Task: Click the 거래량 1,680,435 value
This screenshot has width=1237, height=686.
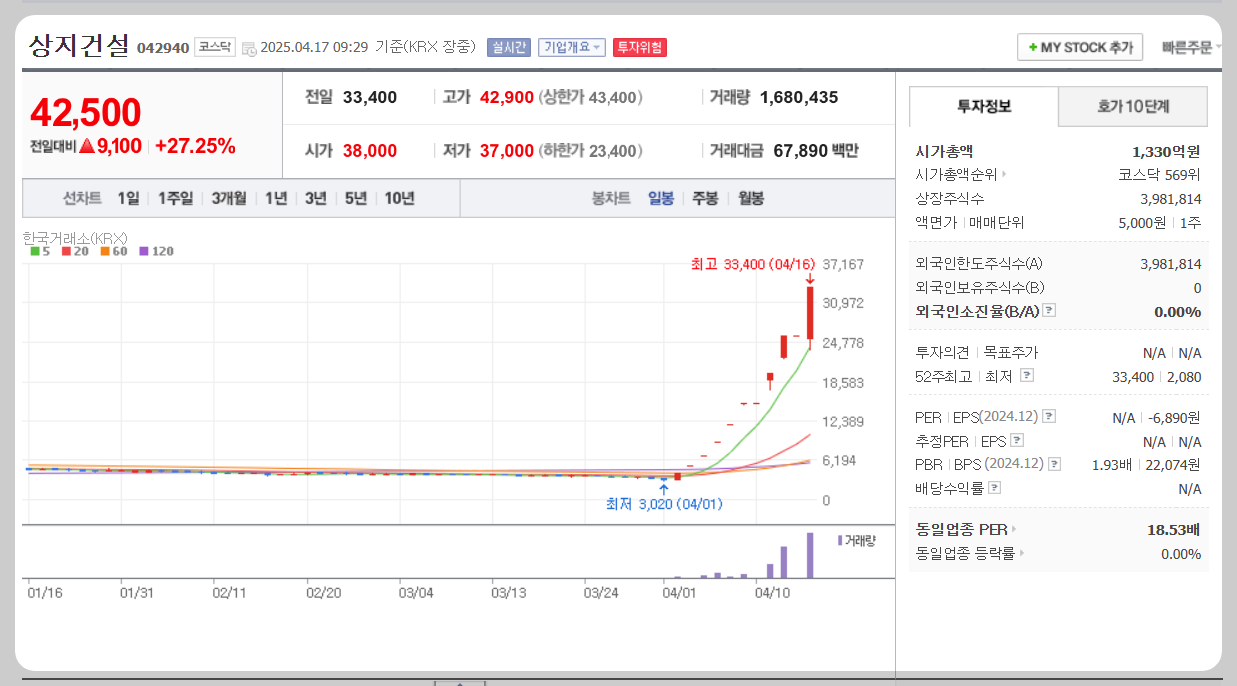Action: [x=799, y=97]
